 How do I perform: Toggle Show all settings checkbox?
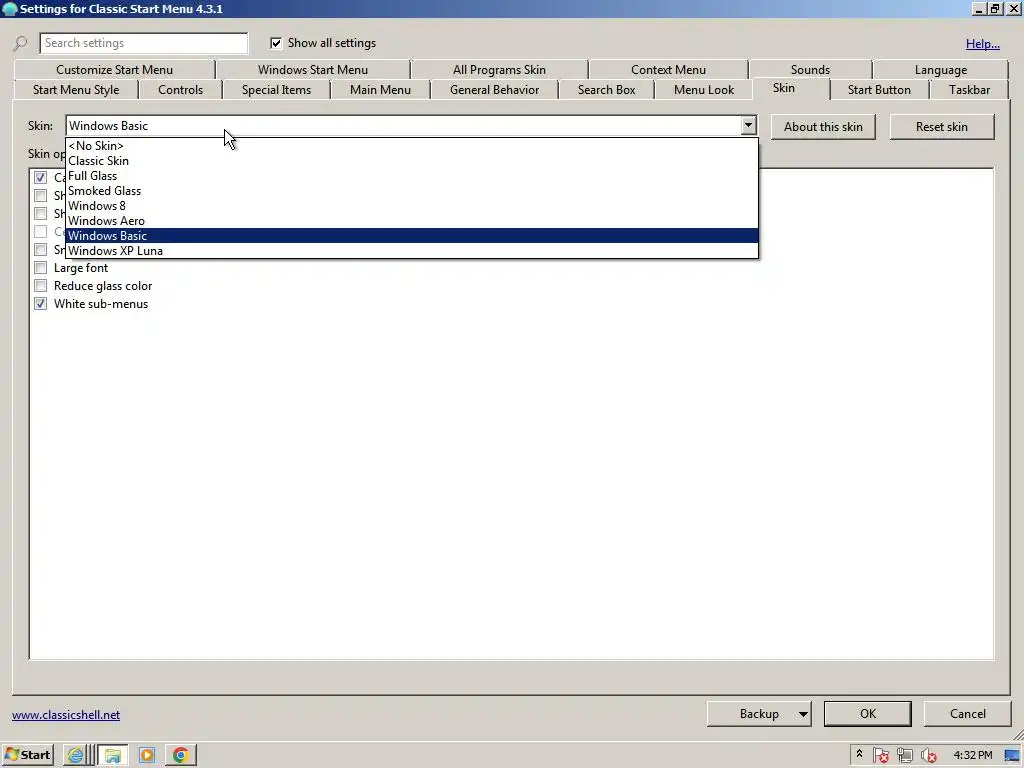point(276,43)
